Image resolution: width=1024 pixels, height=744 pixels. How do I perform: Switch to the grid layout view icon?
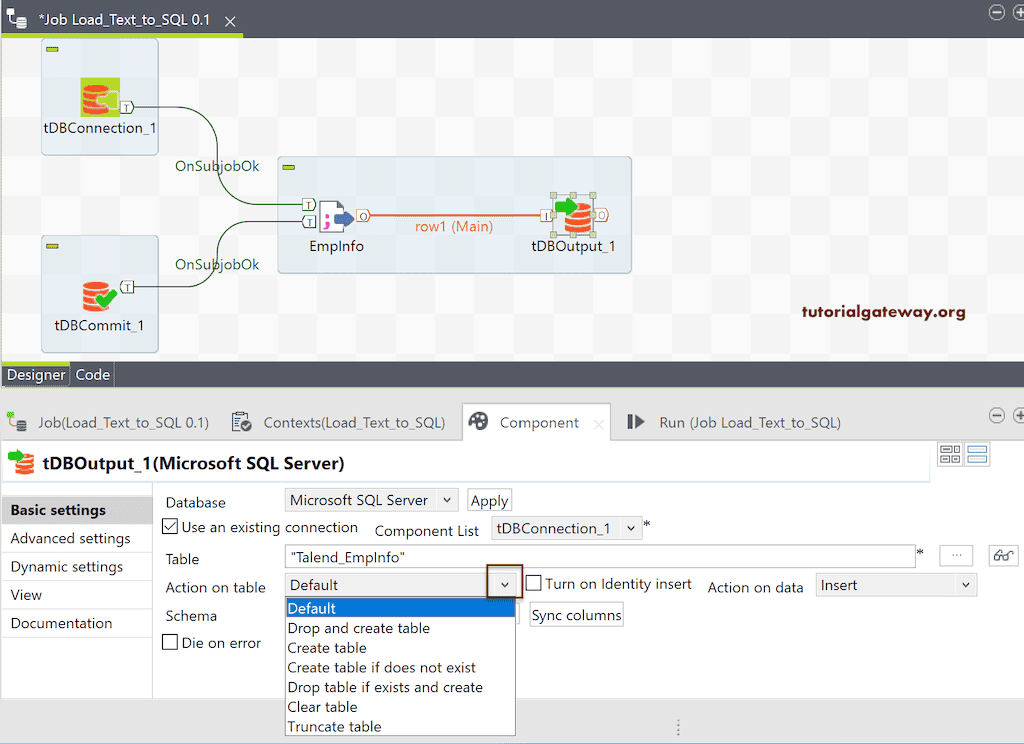950,454
